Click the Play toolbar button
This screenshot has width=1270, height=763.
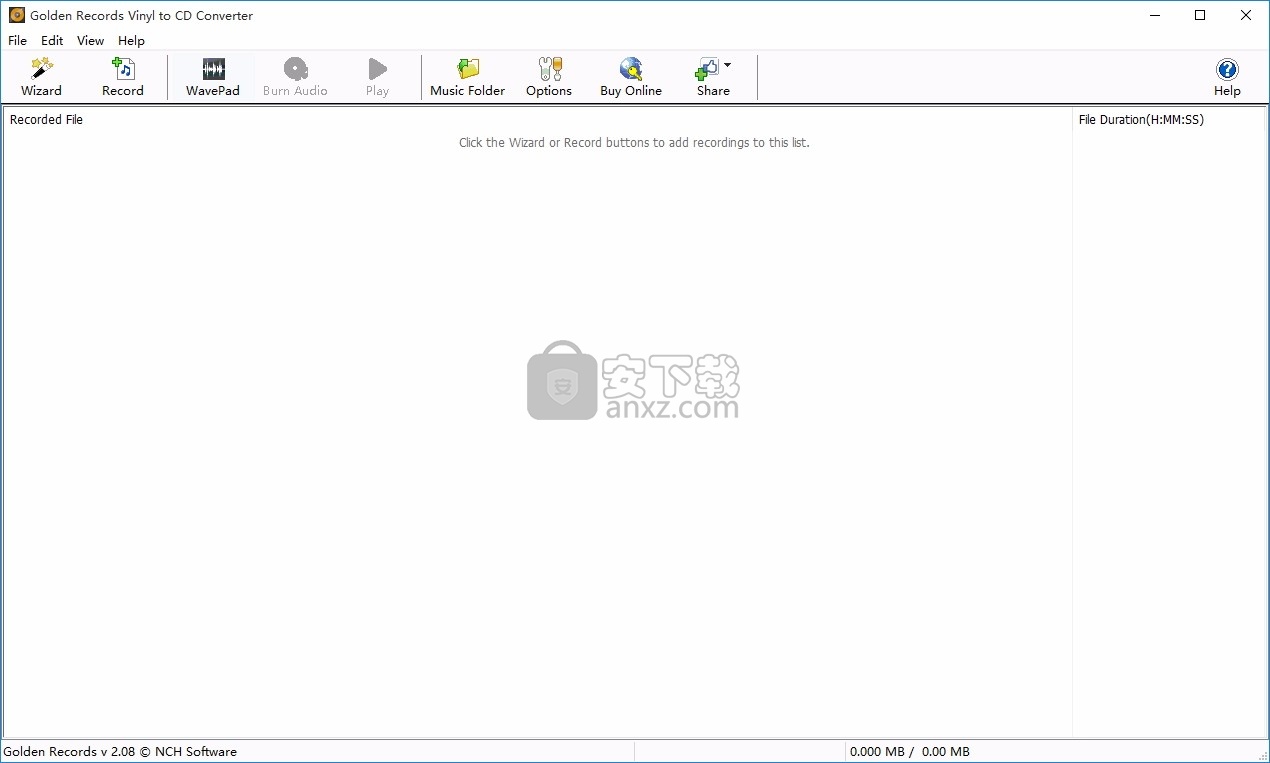tap(377, 77)
